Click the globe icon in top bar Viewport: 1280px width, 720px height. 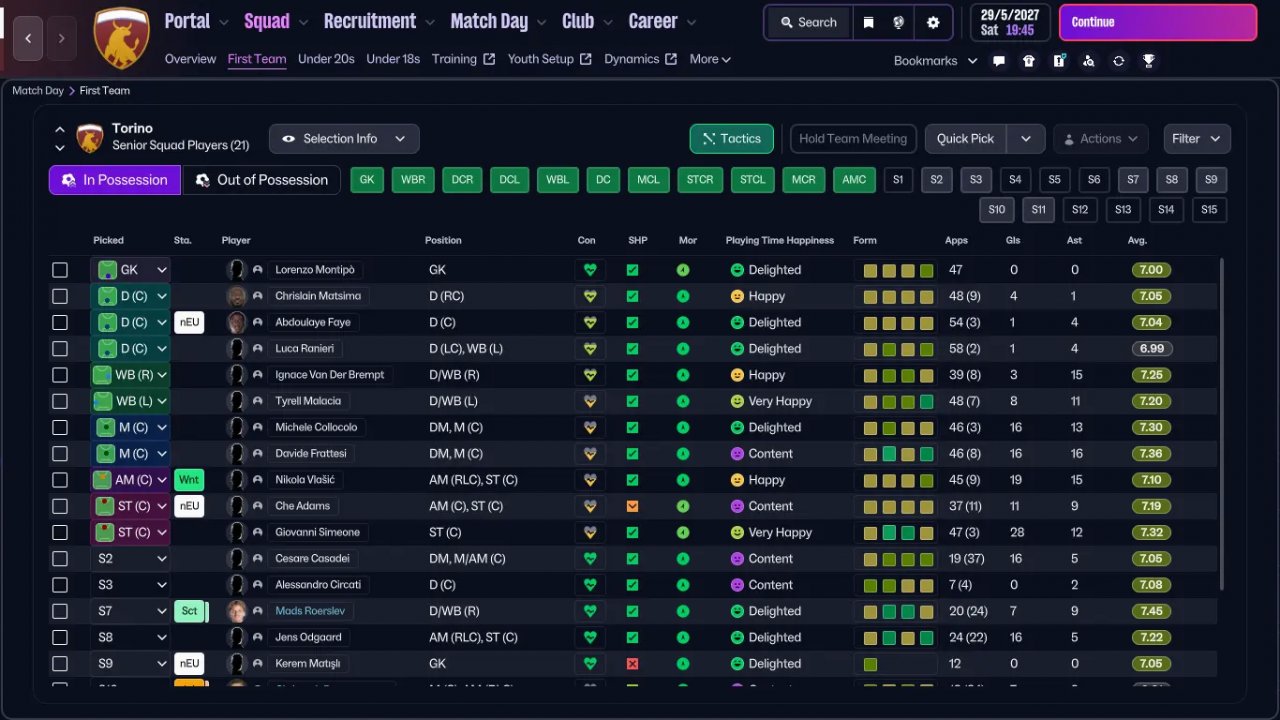click(899, 22)
